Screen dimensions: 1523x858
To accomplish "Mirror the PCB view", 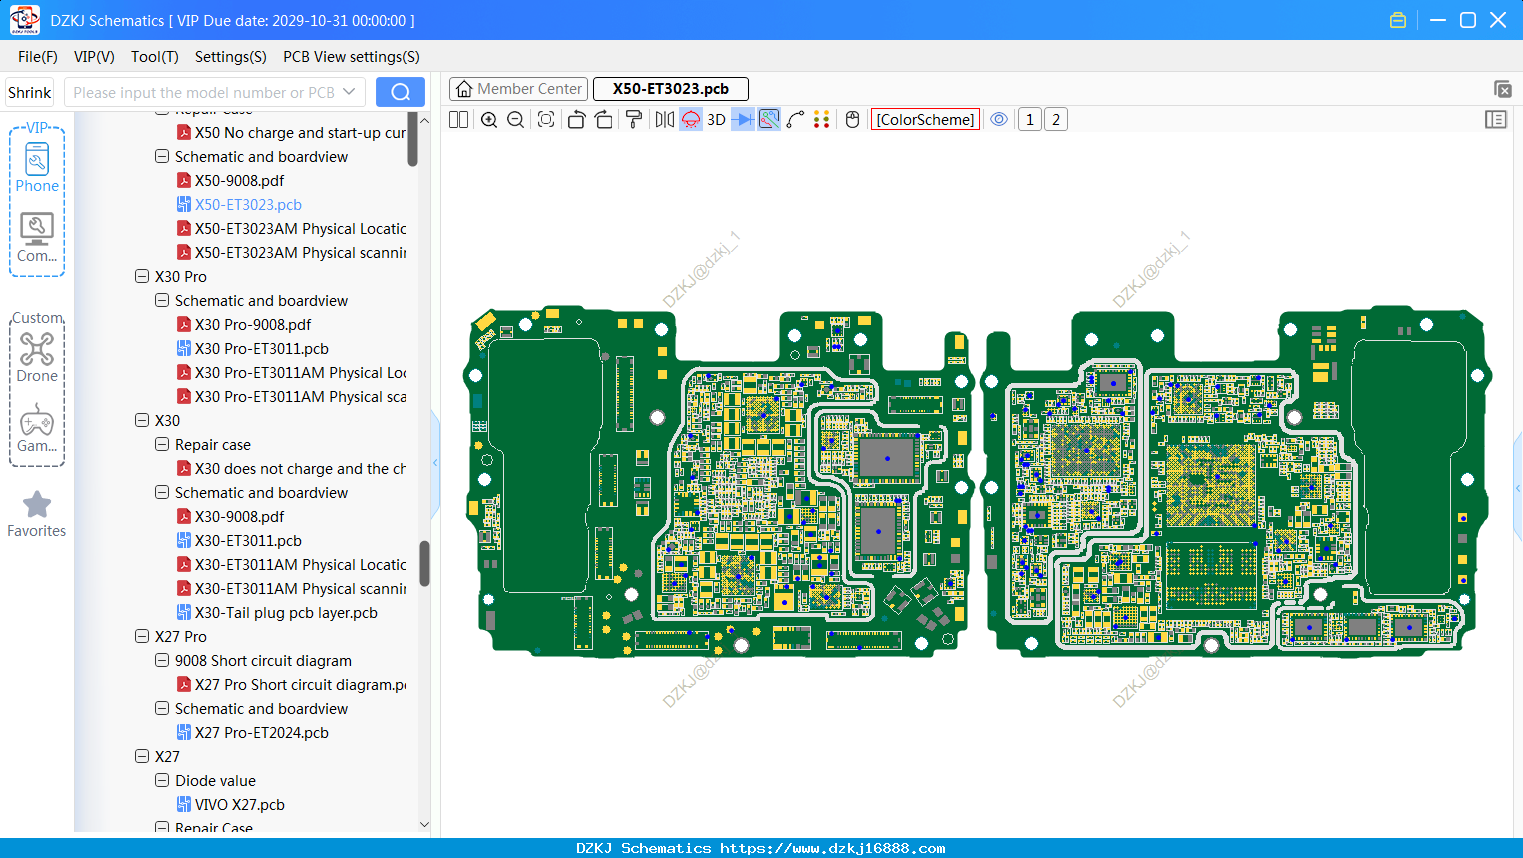I will coord(665,120).
